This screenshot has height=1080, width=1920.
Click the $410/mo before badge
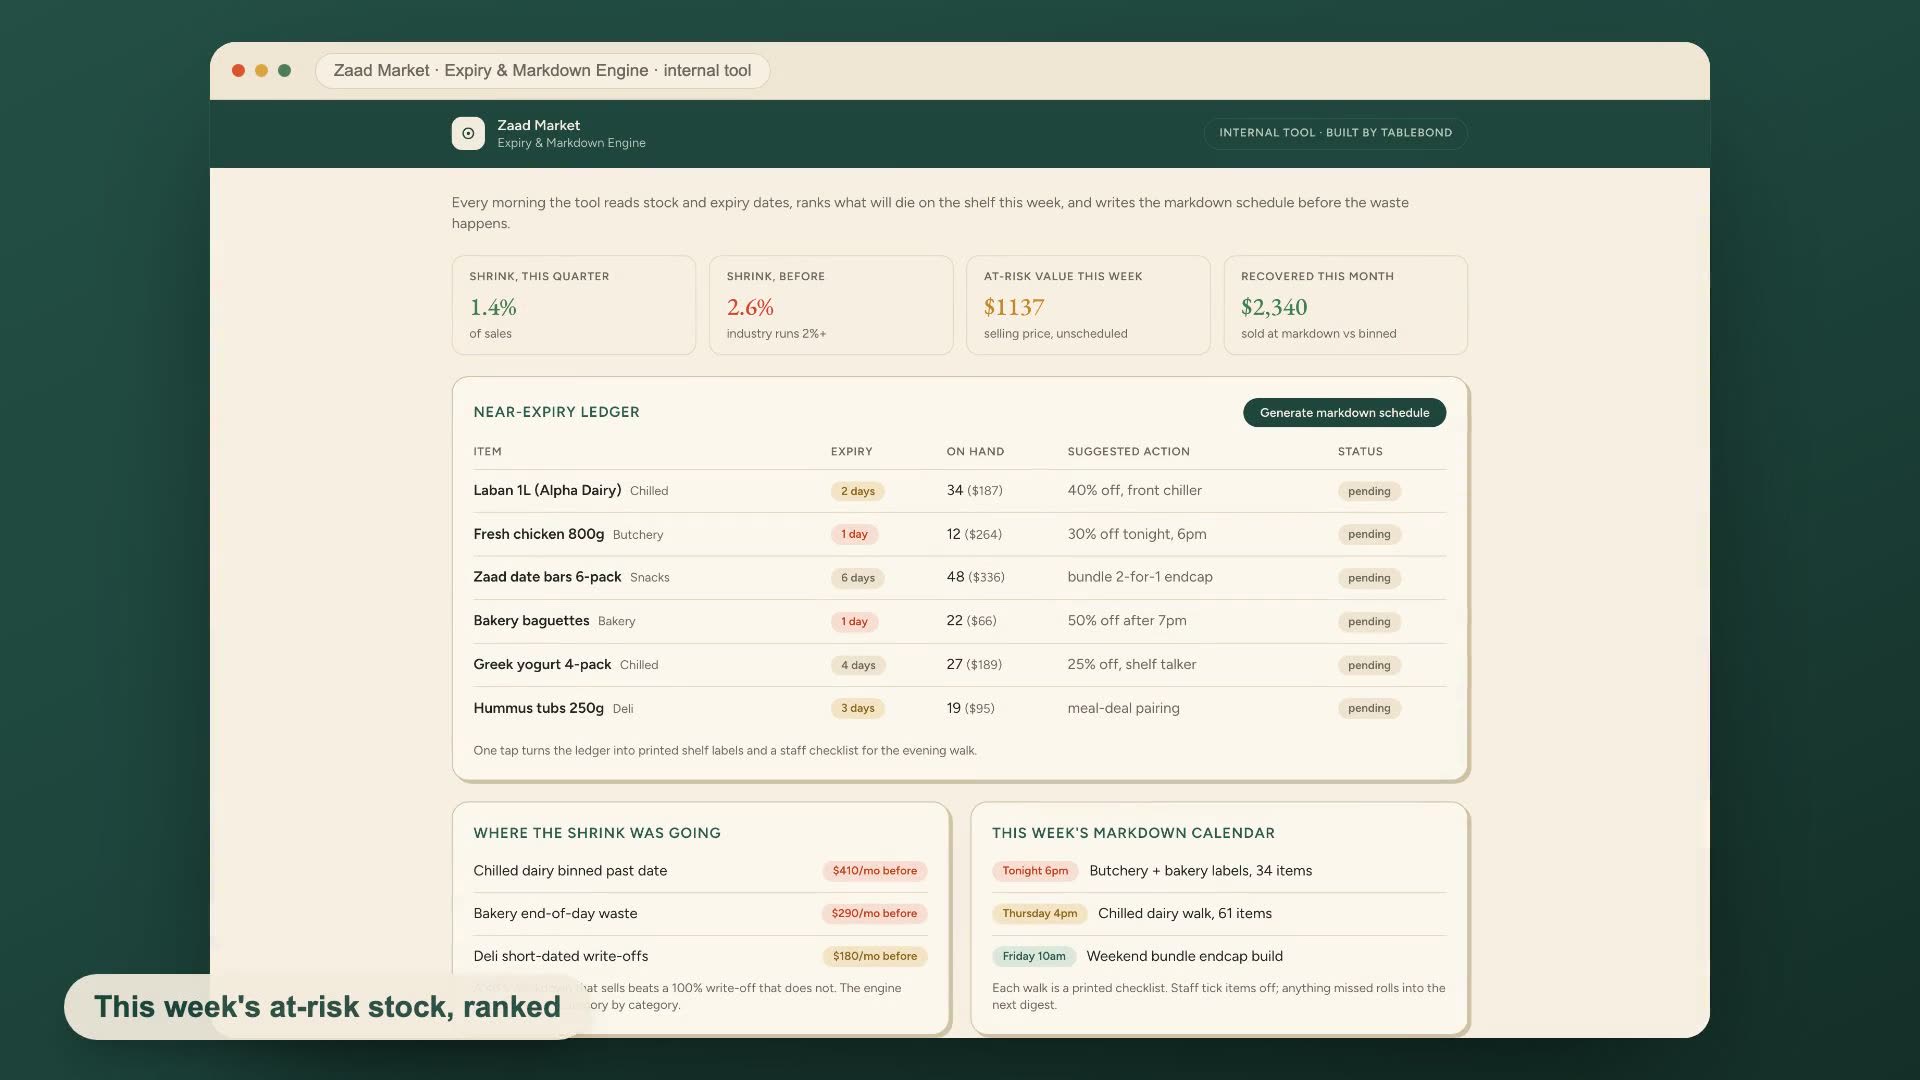[874, 871]
